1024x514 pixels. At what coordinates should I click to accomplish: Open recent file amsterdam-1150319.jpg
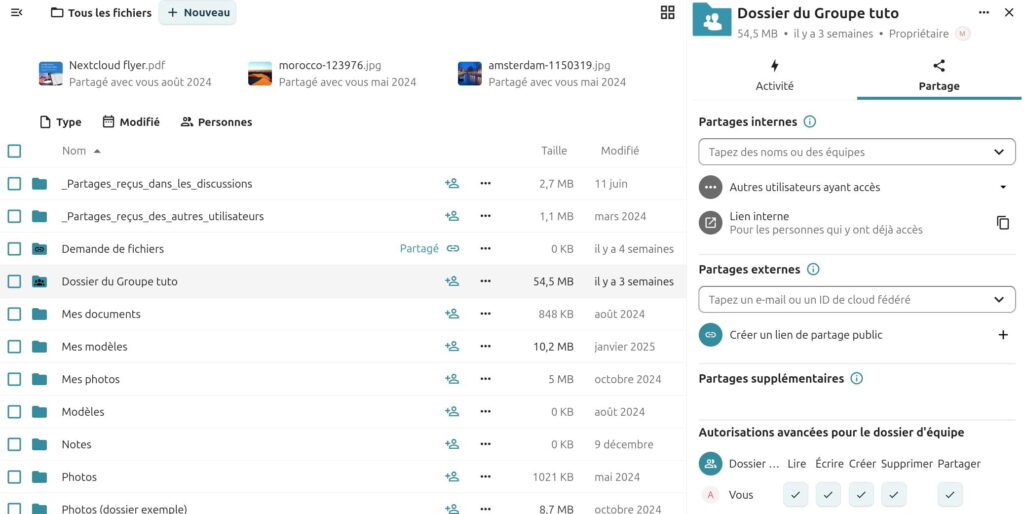[542, 73]
